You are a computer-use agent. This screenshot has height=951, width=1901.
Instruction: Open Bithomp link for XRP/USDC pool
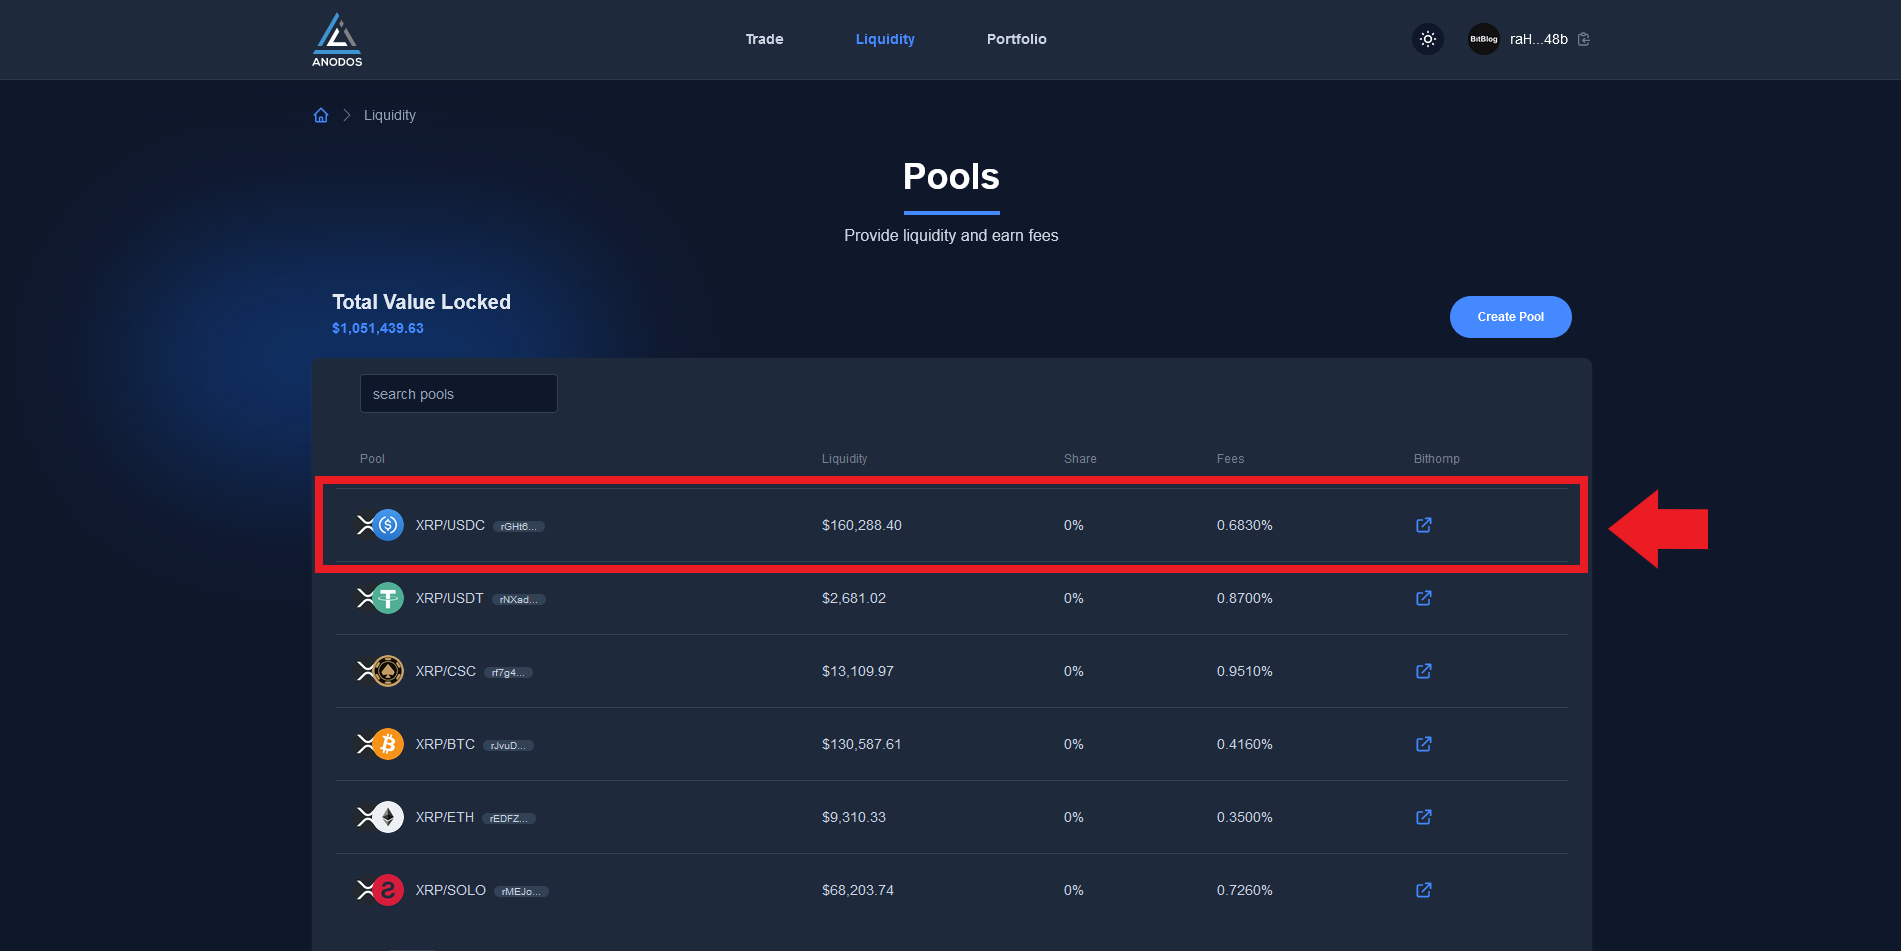pos(1424,525)
